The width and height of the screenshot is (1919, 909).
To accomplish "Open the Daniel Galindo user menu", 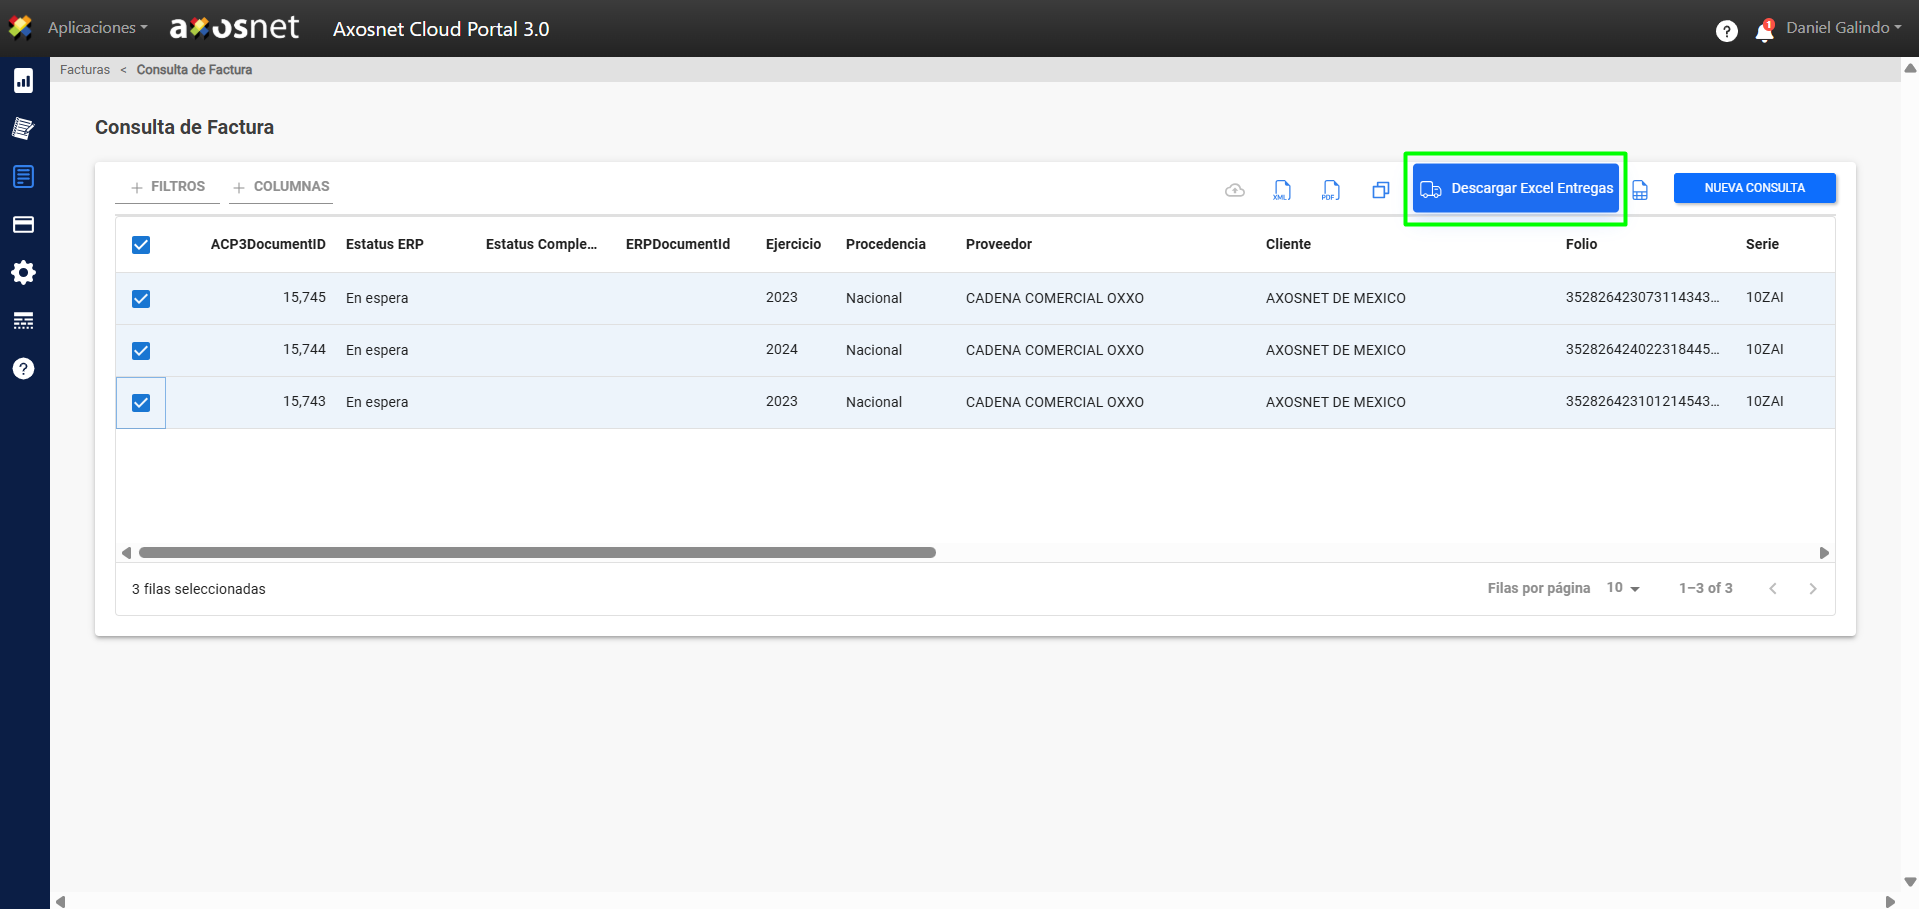I will tap(1844, 28).
